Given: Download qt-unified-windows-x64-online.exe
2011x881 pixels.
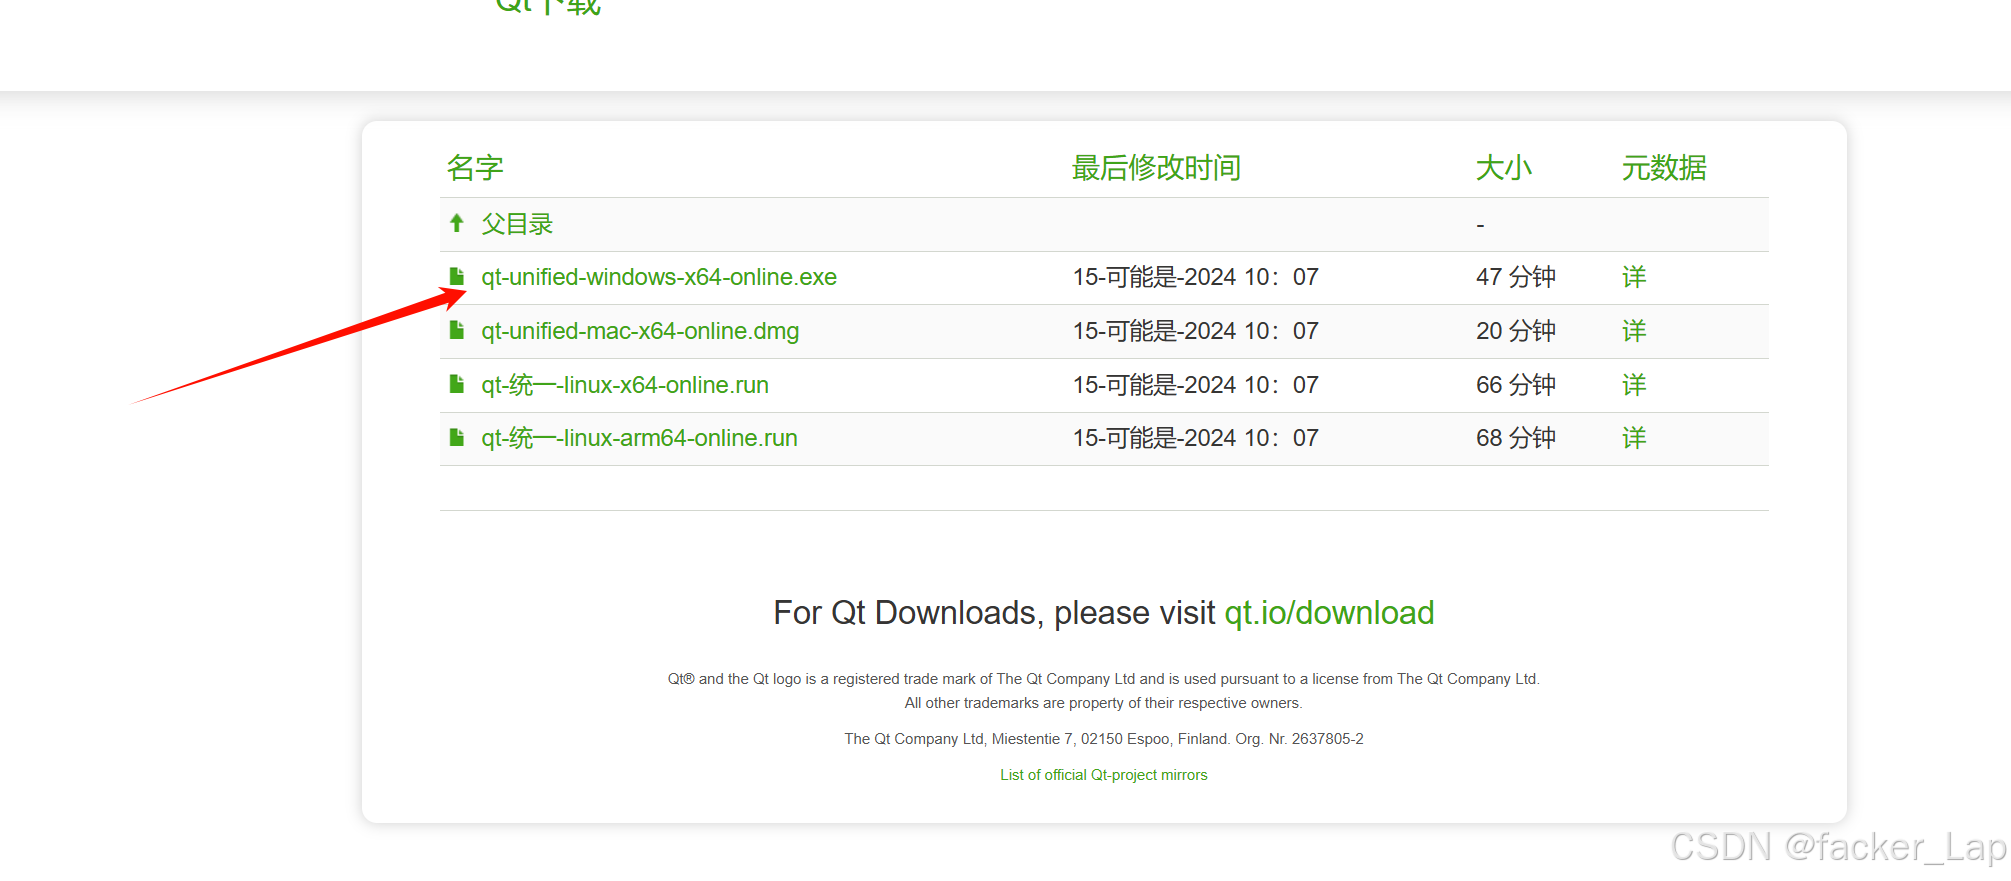Looking at the screenshot, I should pos(659,277).
